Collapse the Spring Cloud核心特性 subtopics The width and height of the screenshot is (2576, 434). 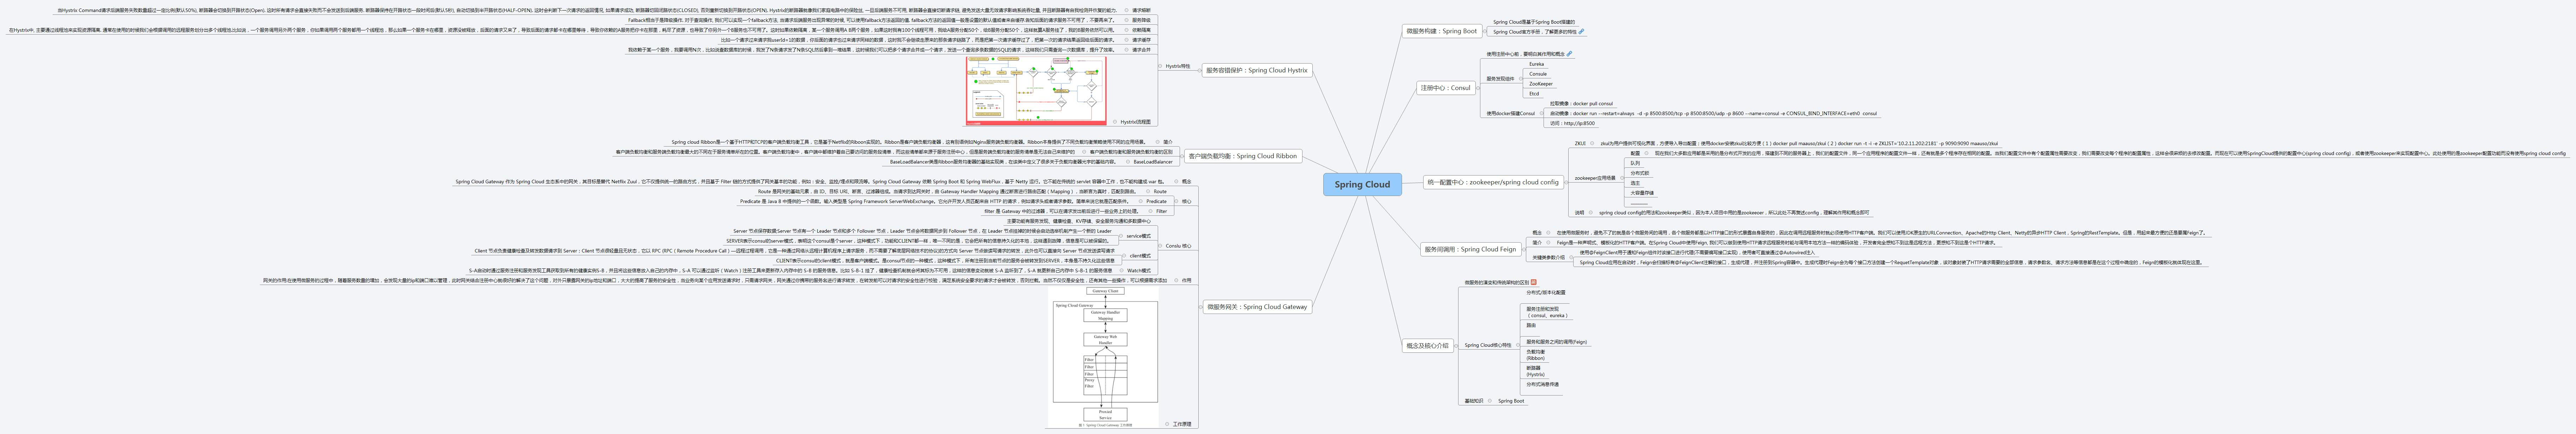(1518, 345)
